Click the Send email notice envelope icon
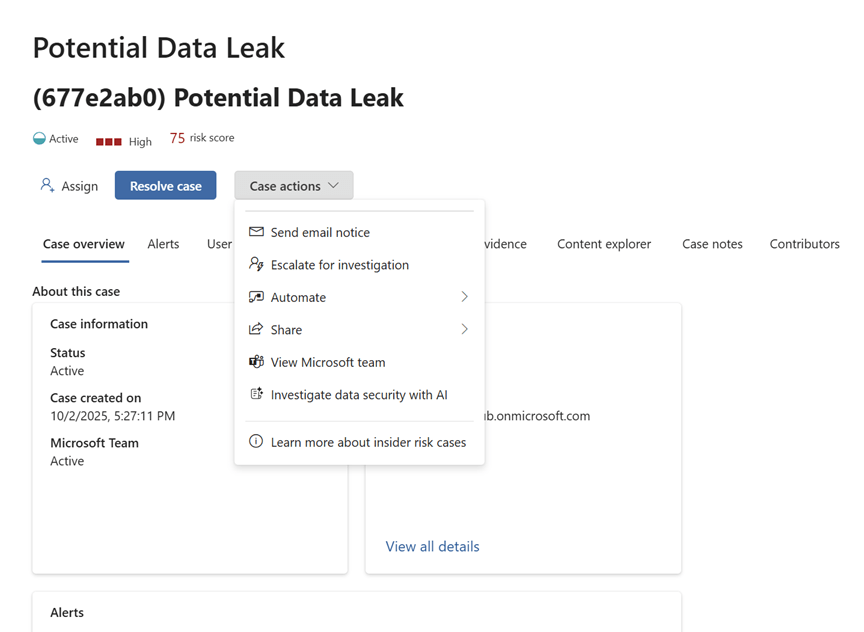The image size is (864, 632). coord(256,232)
